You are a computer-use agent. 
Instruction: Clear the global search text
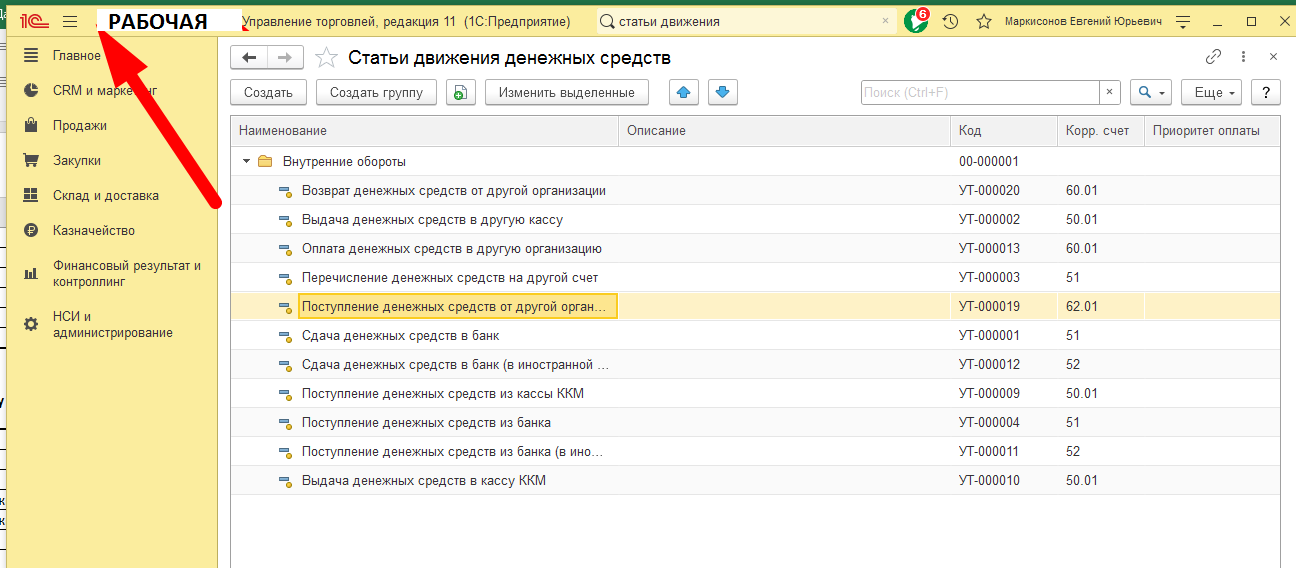[x=885, y=21]
